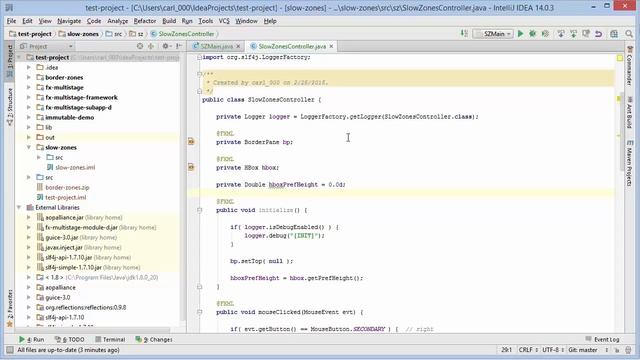
Task: Select border-zones.zip in project tree
Action: tap(67, 187)
